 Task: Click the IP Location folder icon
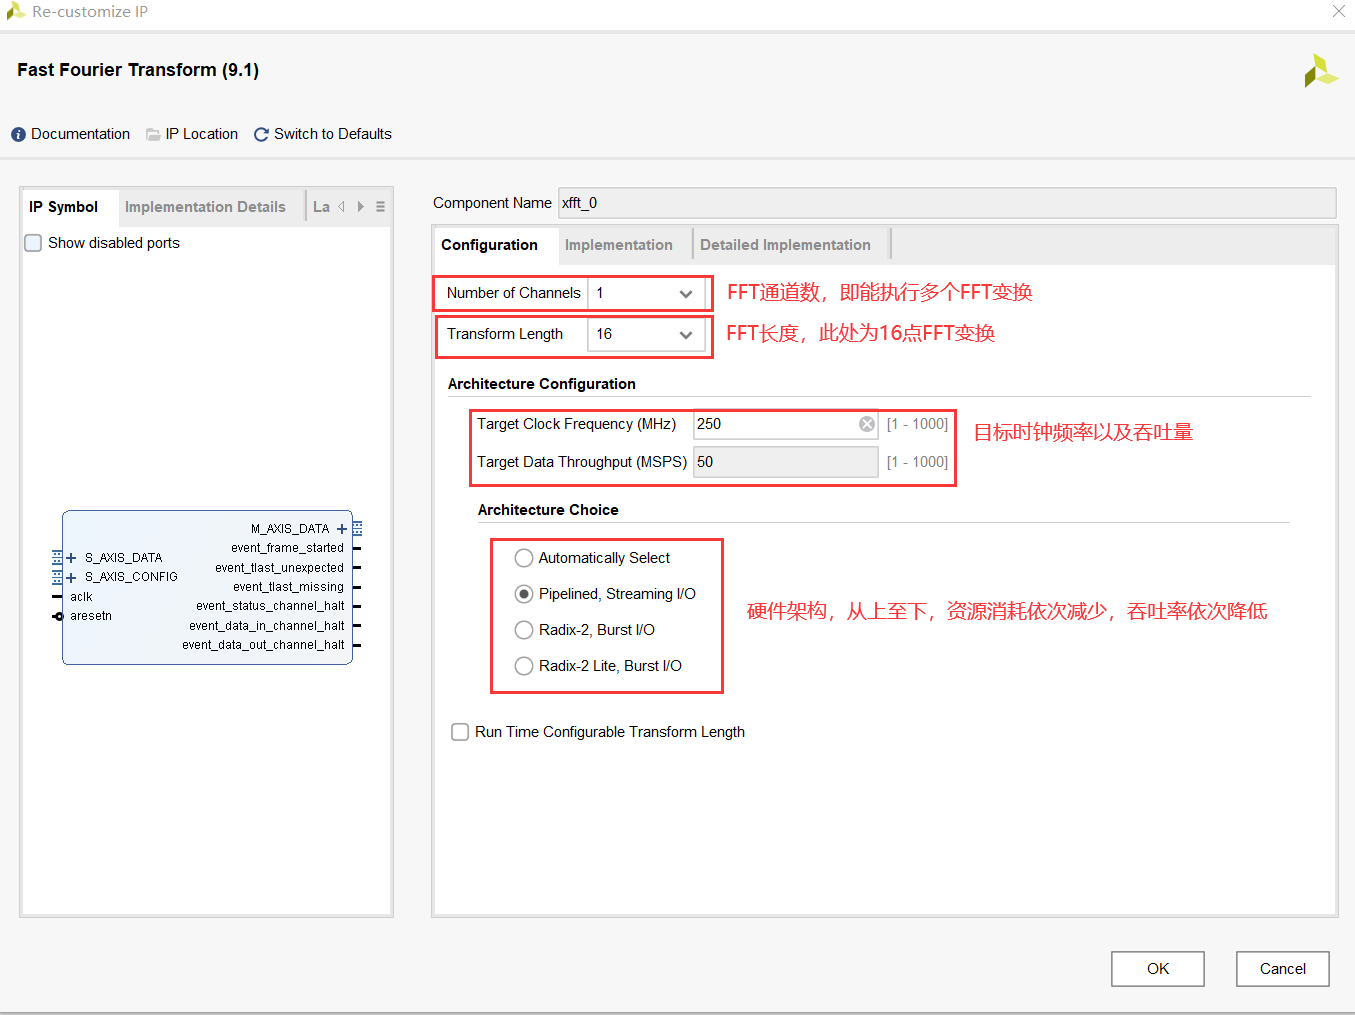[x=153, y=134]
